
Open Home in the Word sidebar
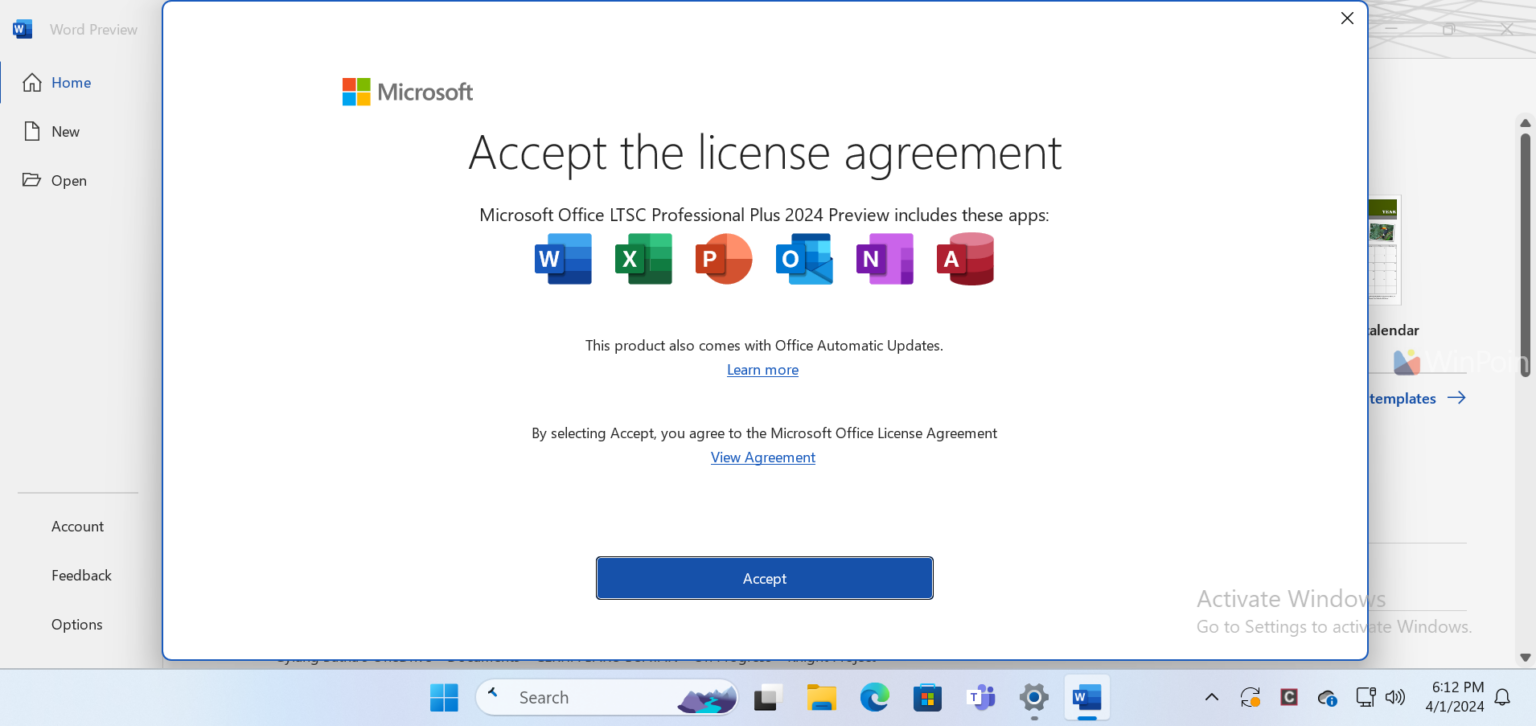point(70,82)
